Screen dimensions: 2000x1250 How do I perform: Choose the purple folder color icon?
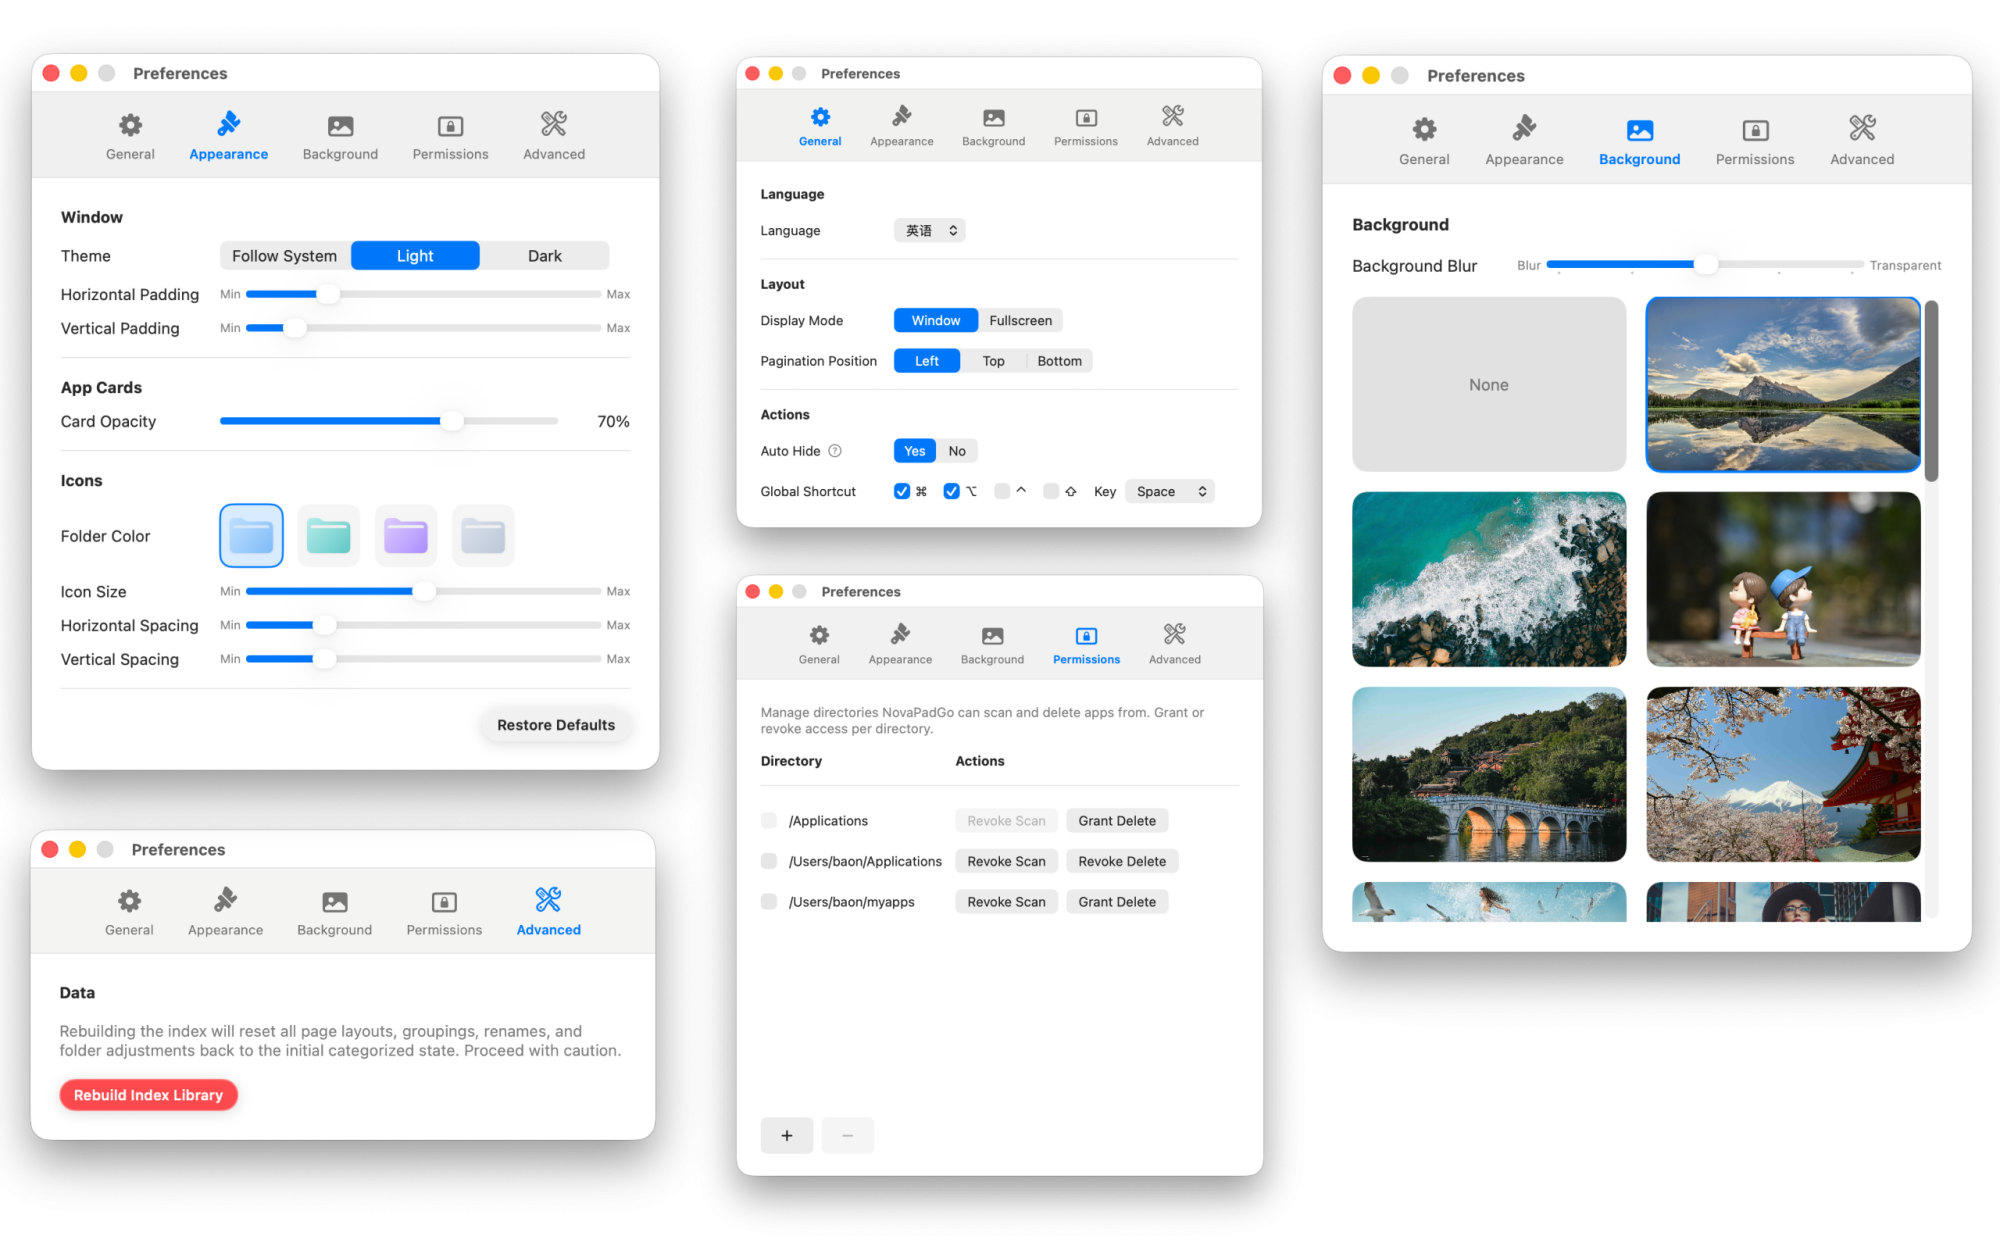point(406,536)
